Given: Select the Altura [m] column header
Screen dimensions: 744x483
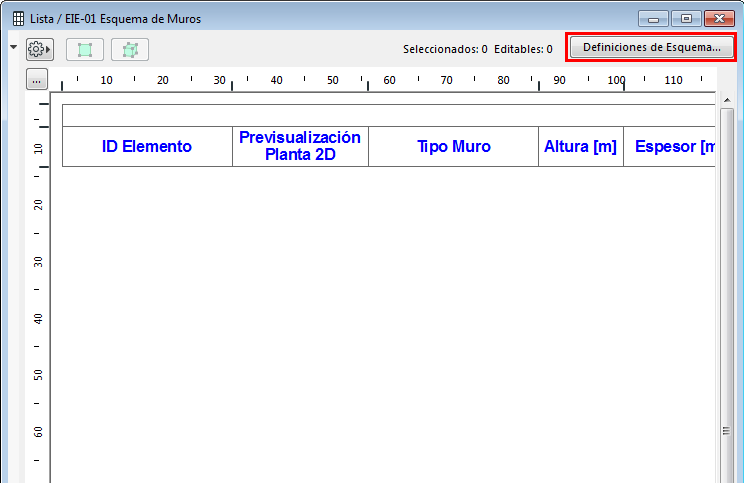Looking at the screenshot, I should coord(581,146).
